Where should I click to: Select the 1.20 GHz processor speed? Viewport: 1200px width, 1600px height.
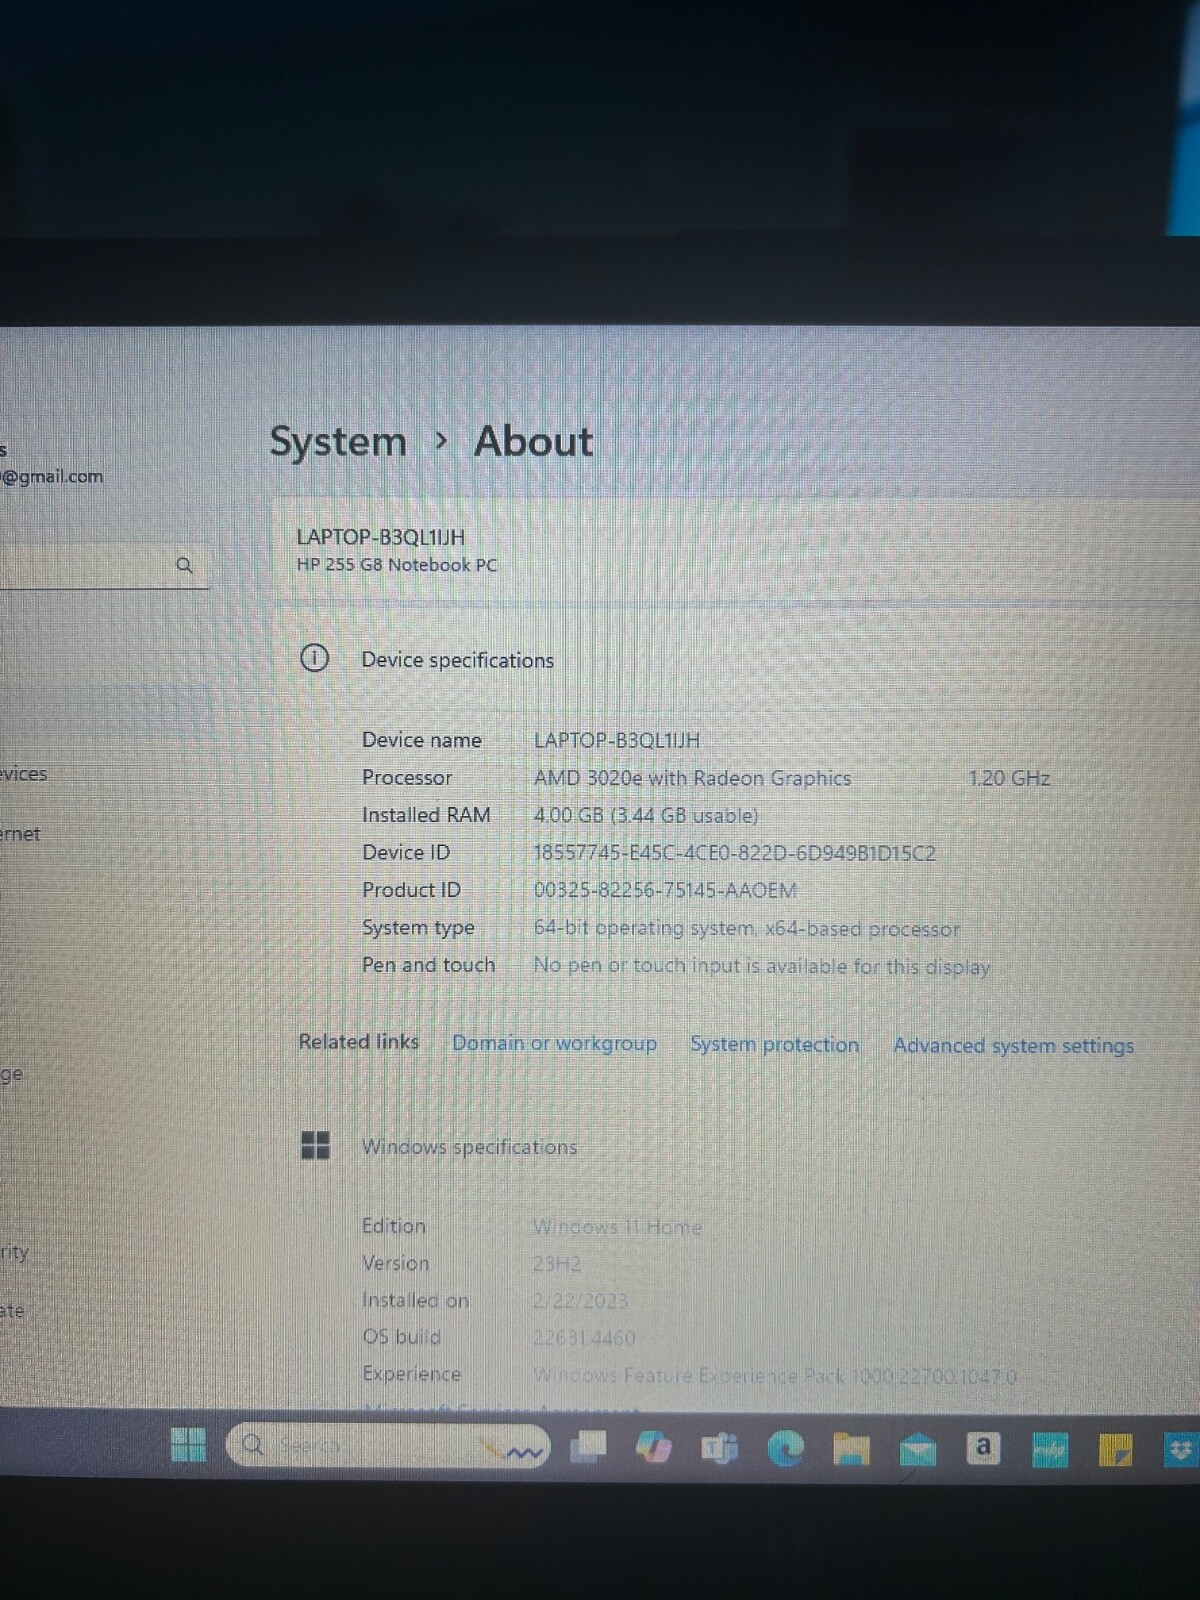point(1009,778)
